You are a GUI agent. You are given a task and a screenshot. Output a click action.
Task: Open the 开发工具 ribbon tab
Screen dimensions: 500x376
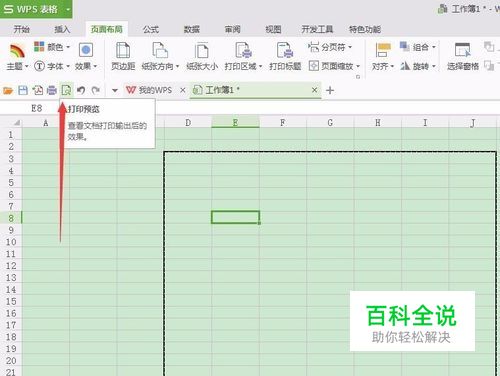(317, 29)
